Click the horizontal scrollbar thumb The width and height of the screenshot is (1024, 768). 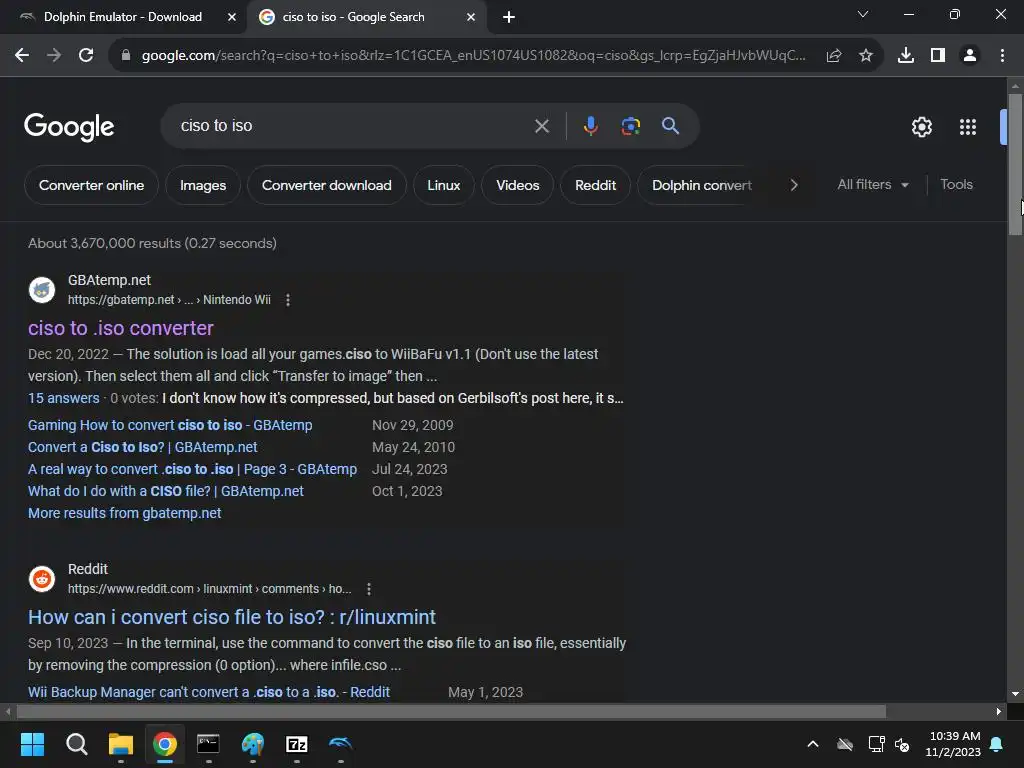tap(451, 711)
